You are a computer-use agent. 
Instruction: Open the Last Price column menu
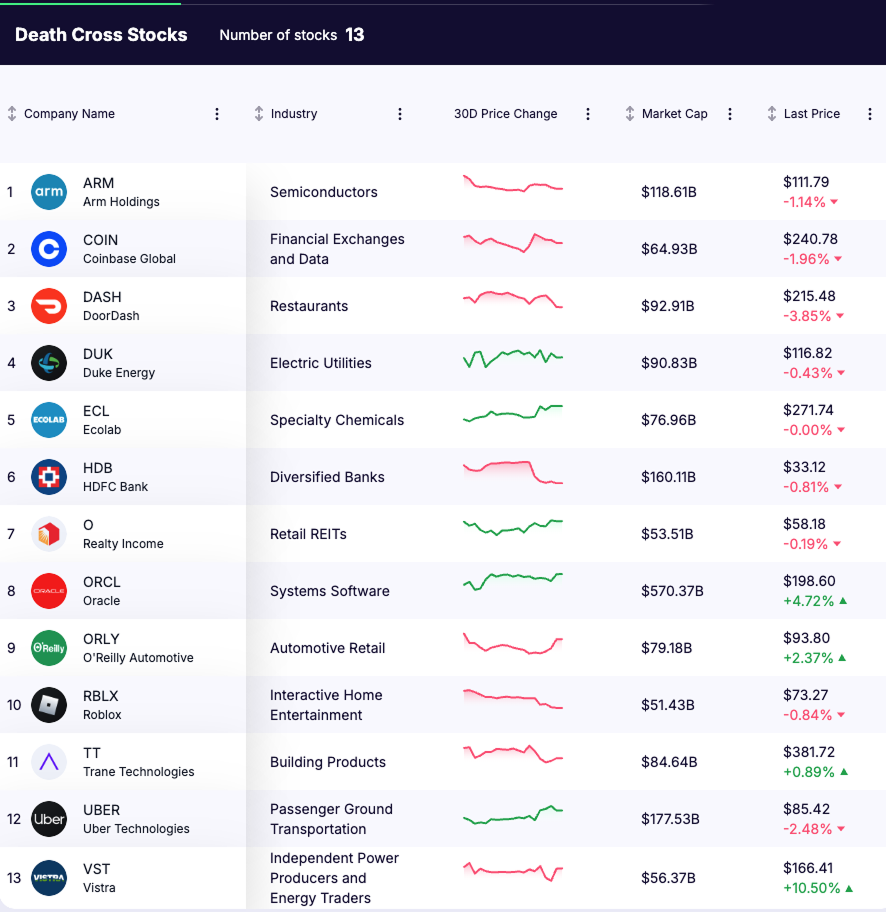point(869,114)
